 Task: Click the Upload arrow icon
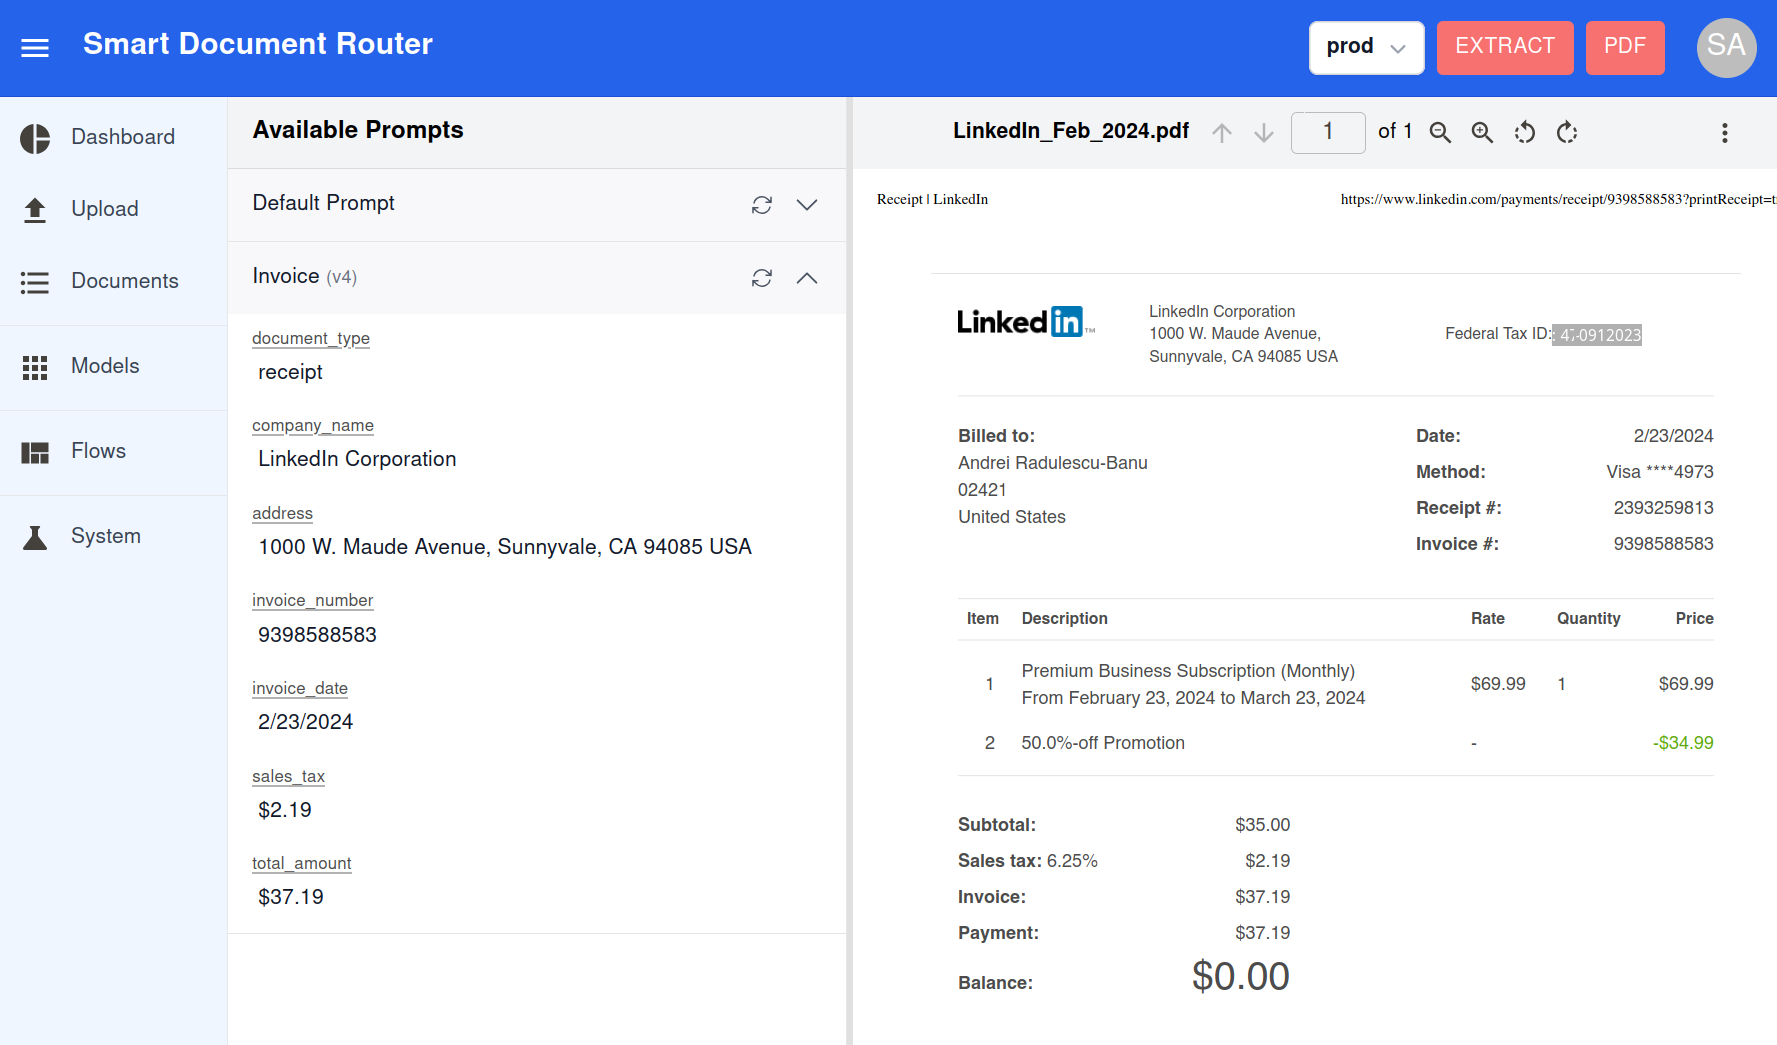coord(35,210)
